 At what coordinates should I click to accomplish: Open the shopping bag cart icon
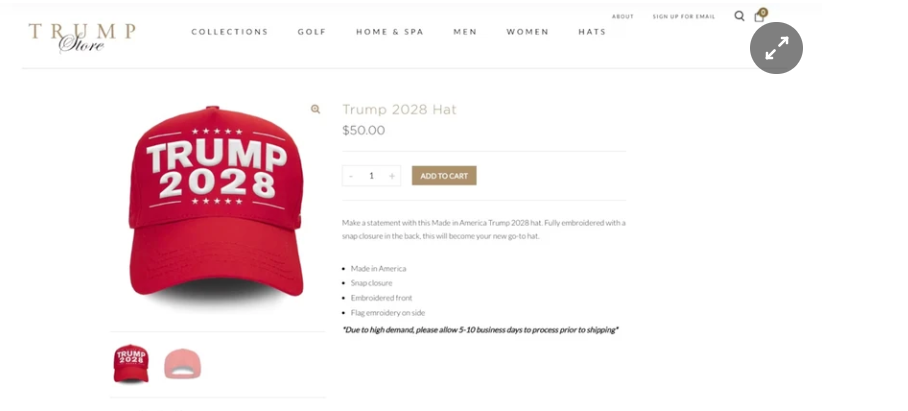(759, 17)
